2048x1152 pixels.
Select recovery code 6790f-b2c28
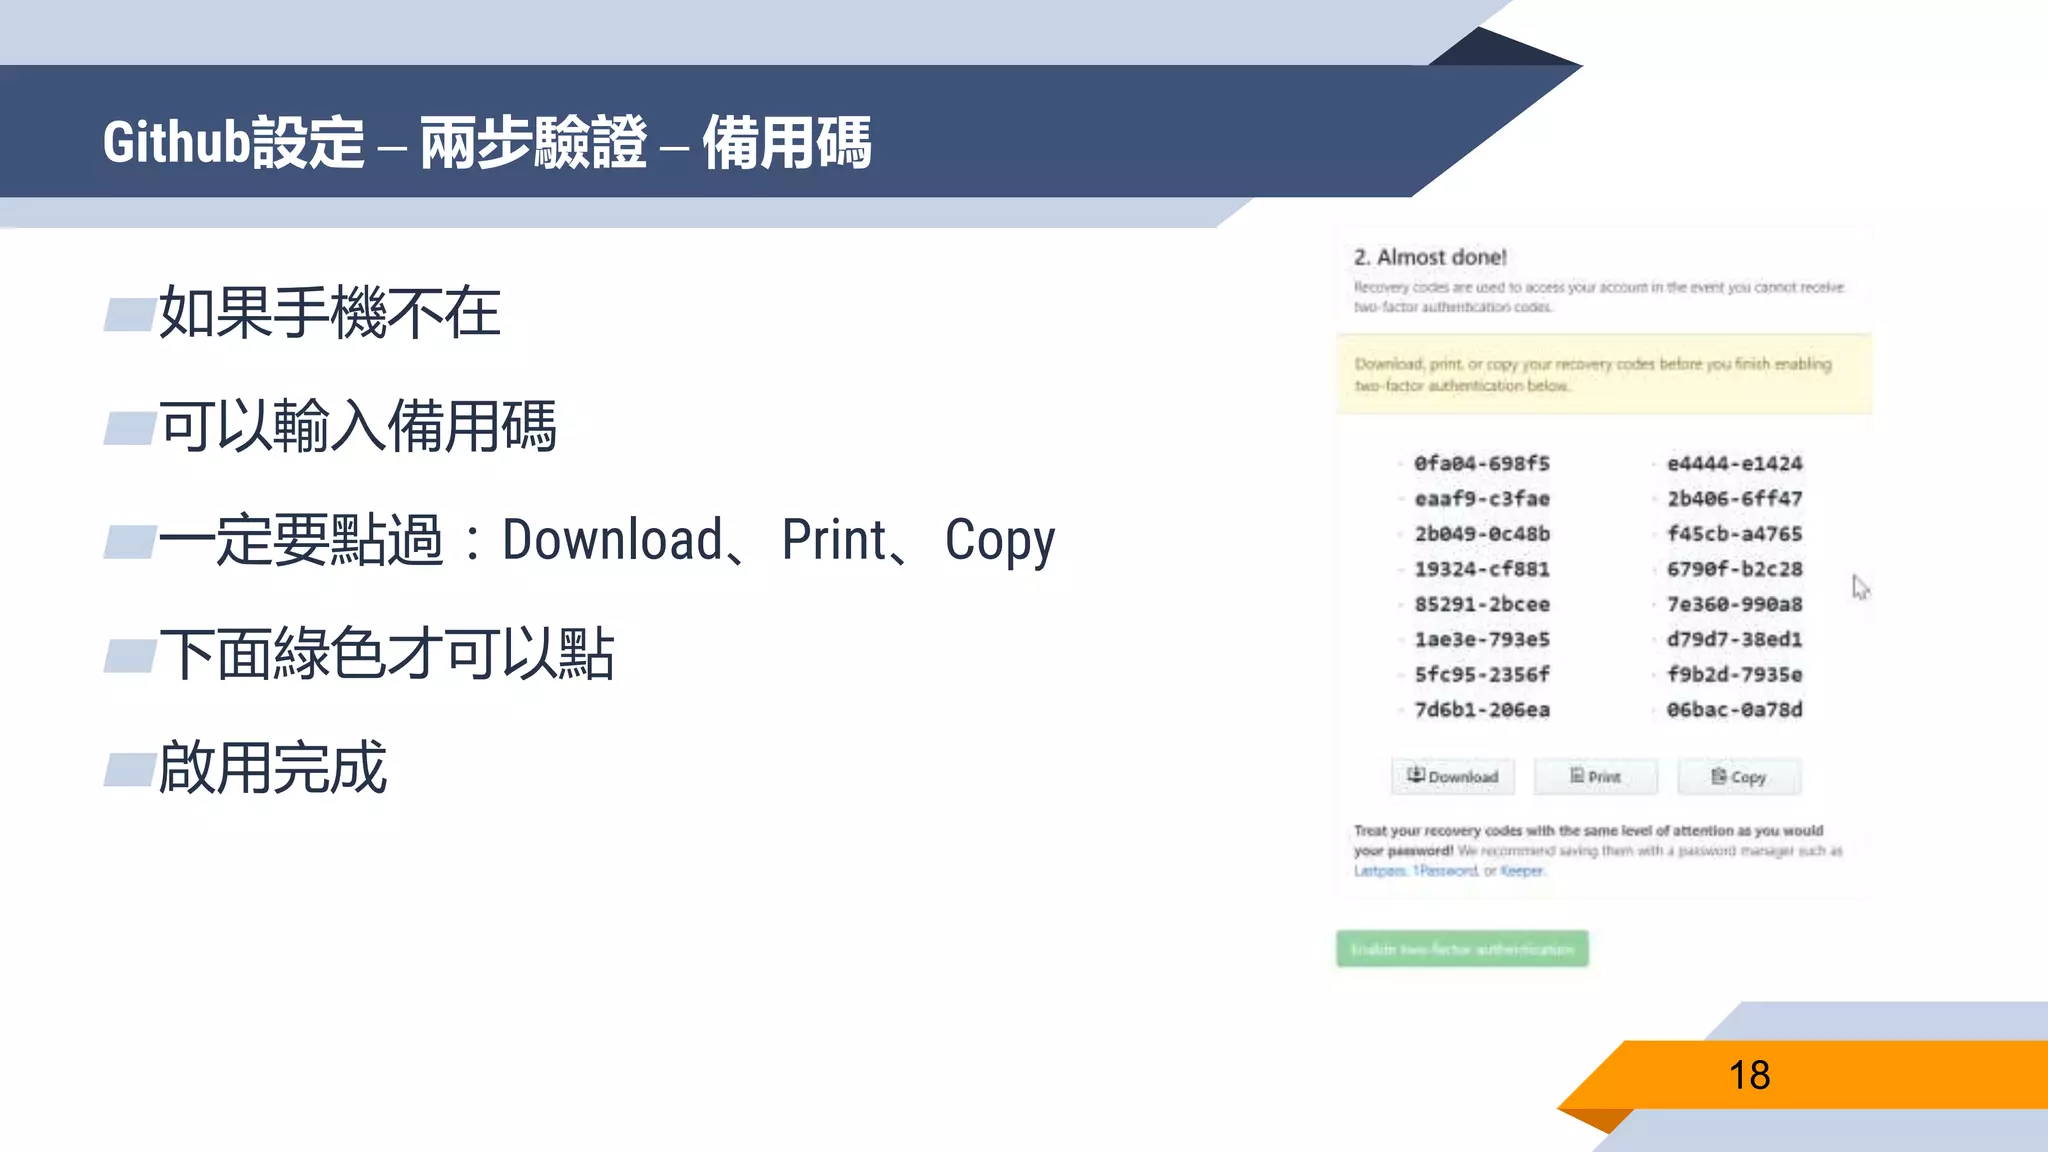click(1735, 569)
